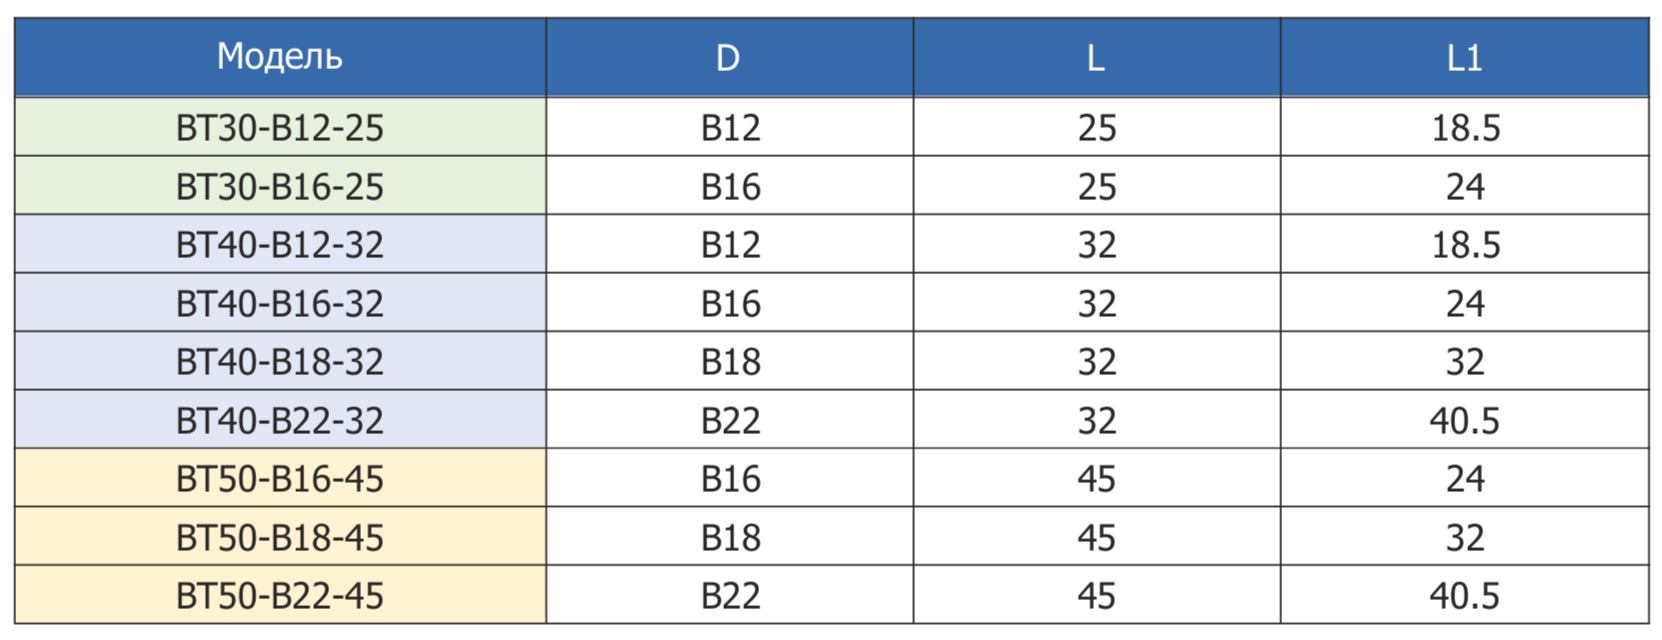1662x640 pixels.
Task: Click the L1 value in BT30-B12-25 row
Action: click(1465, 128)
